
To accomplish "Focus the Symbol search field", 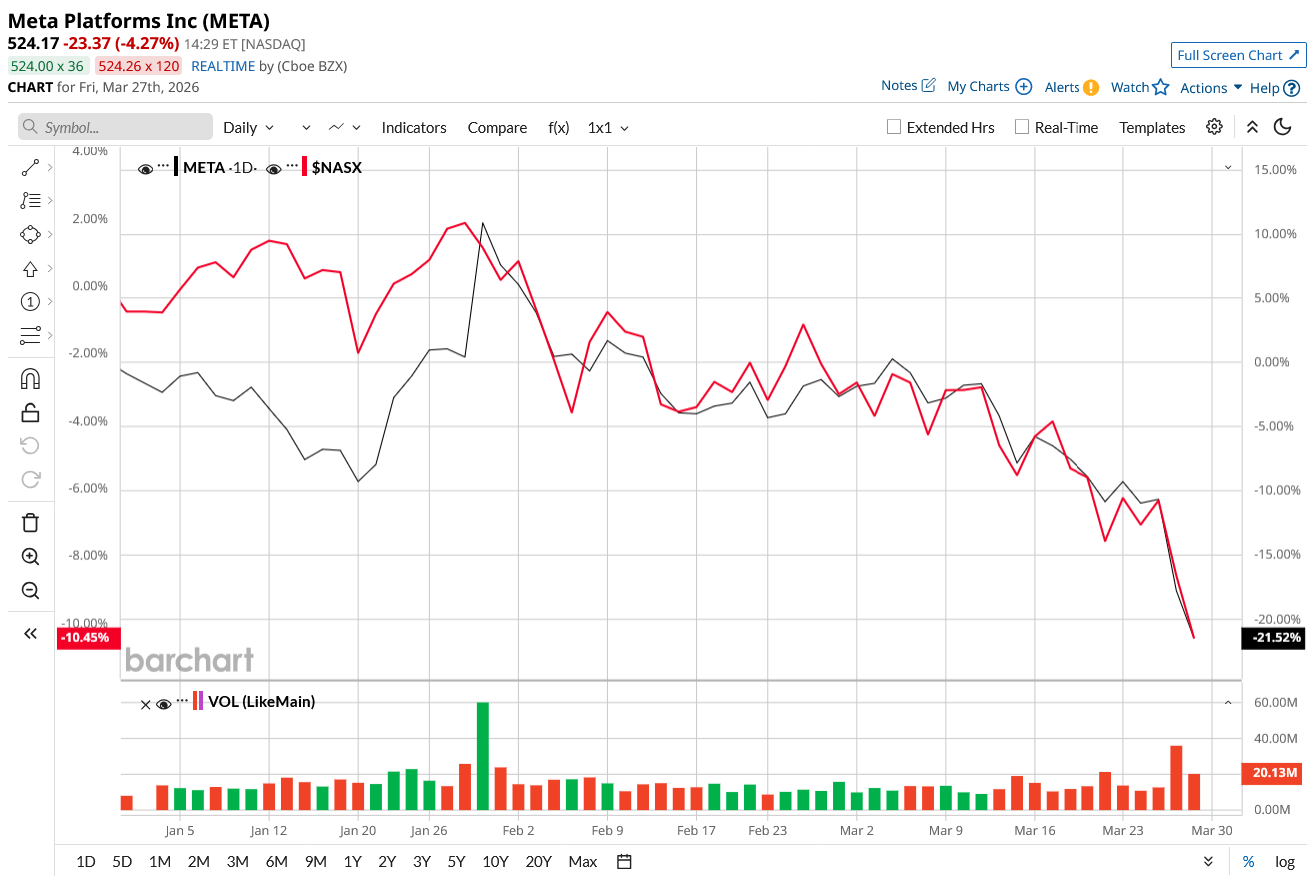I will (116, 127).
